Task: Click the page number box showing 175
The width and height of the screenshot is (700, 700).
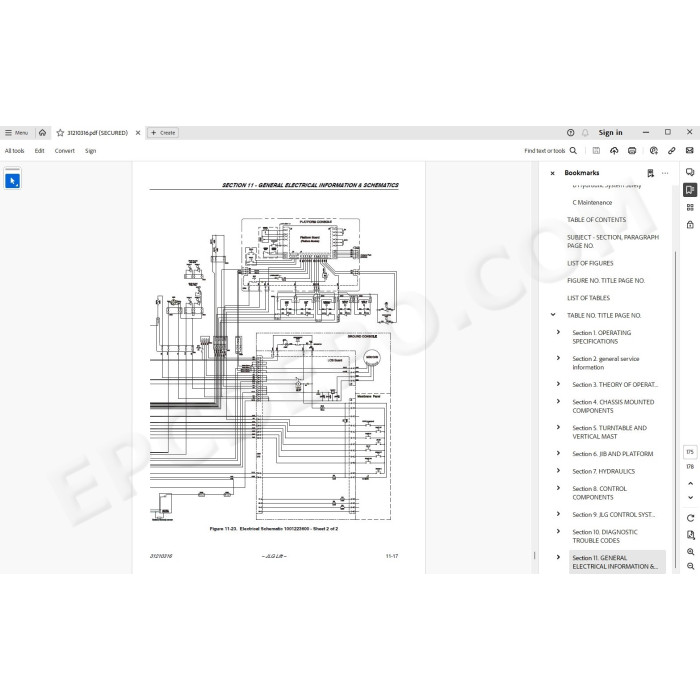Action: [690, 452]
